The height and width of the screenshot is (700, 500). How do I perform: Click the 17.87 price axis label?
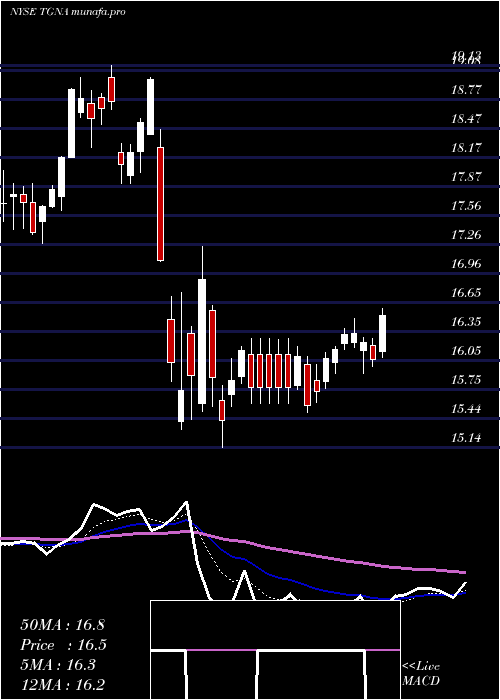tap(466, 177)
